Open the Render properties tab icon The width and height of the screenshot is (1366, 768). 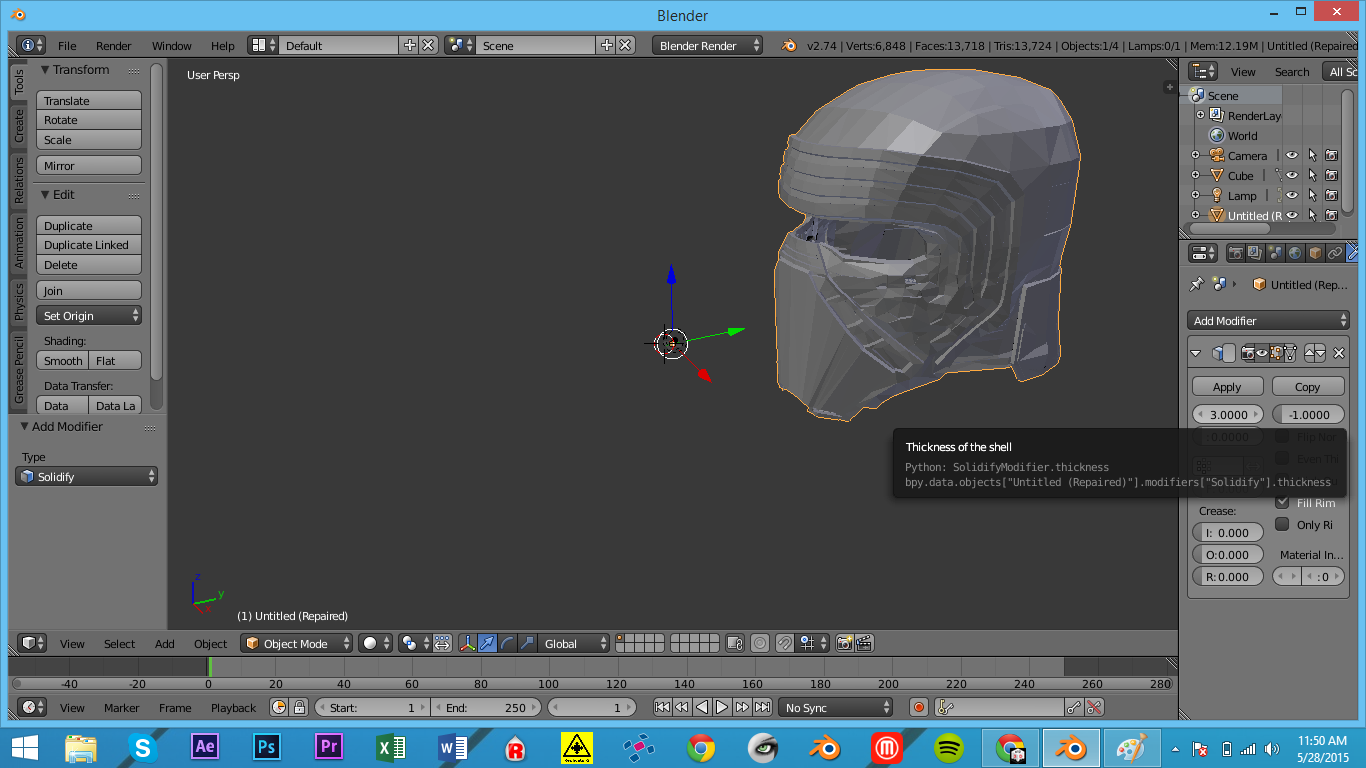point(1235,253)
